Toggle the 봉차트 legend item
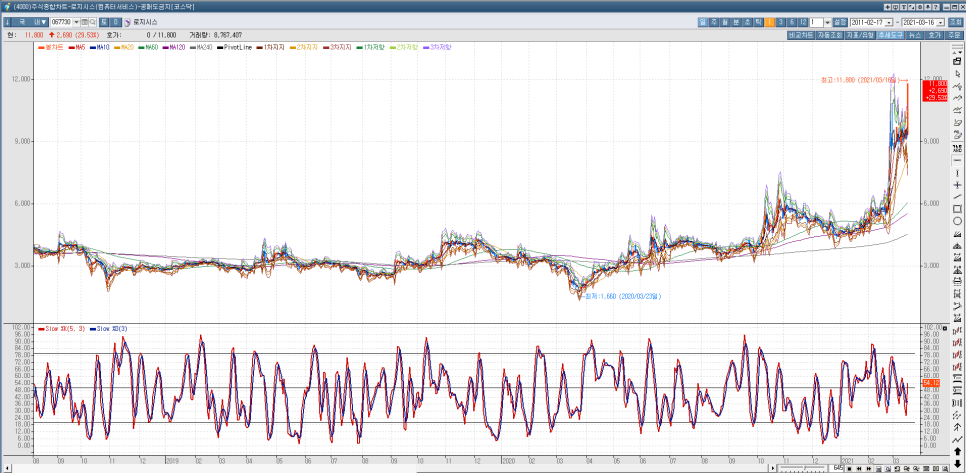Image resolution: width=966 pixels, height=473 pixels. [51, 47]
